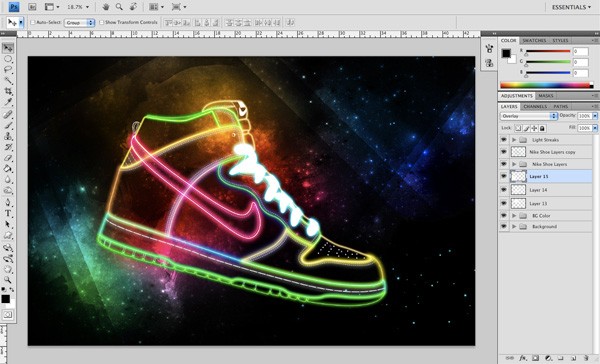Switch to the Styles tab
Screen dimensions: 600x364
(560, 41)
